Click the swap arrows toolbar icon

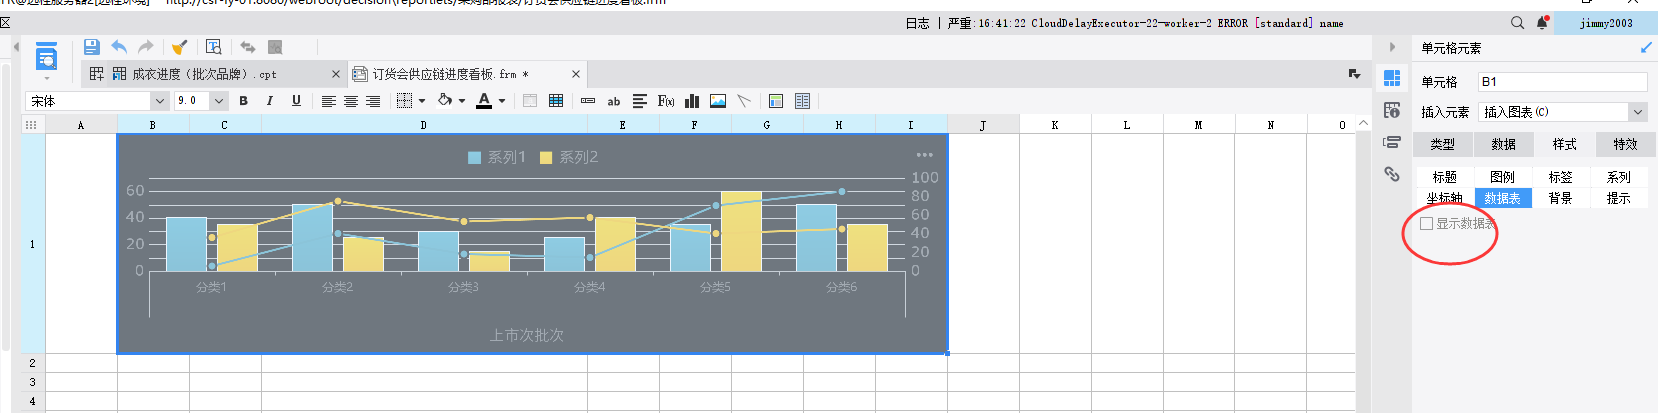click(x=247, y=47)
